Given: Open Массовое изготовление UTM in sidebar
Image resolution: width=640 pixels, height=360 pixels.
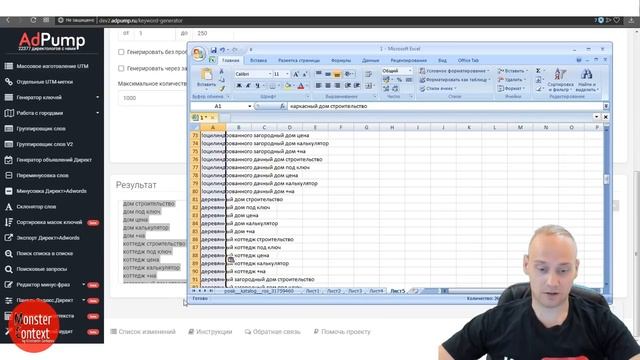Looking at the screenshot, I should click(x=52, y=66).
